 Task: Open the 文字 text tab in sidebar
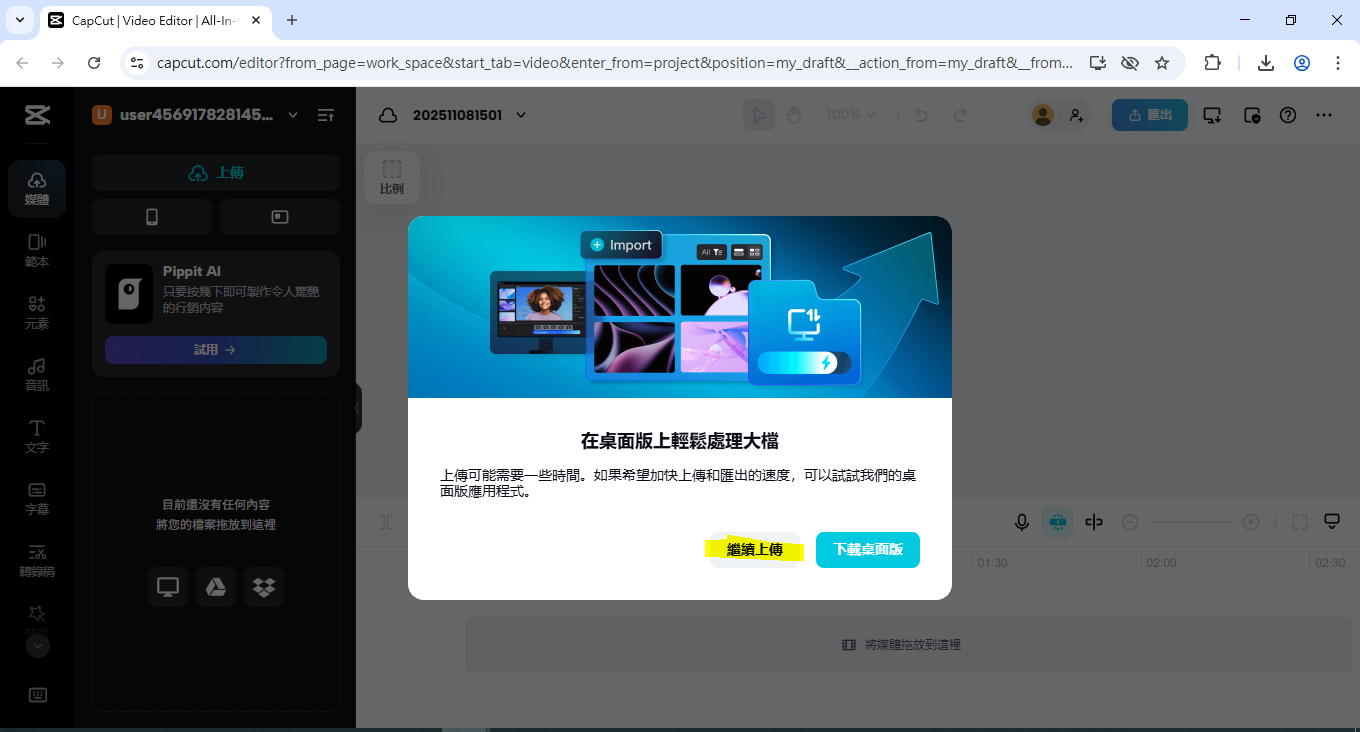[37, 436]
